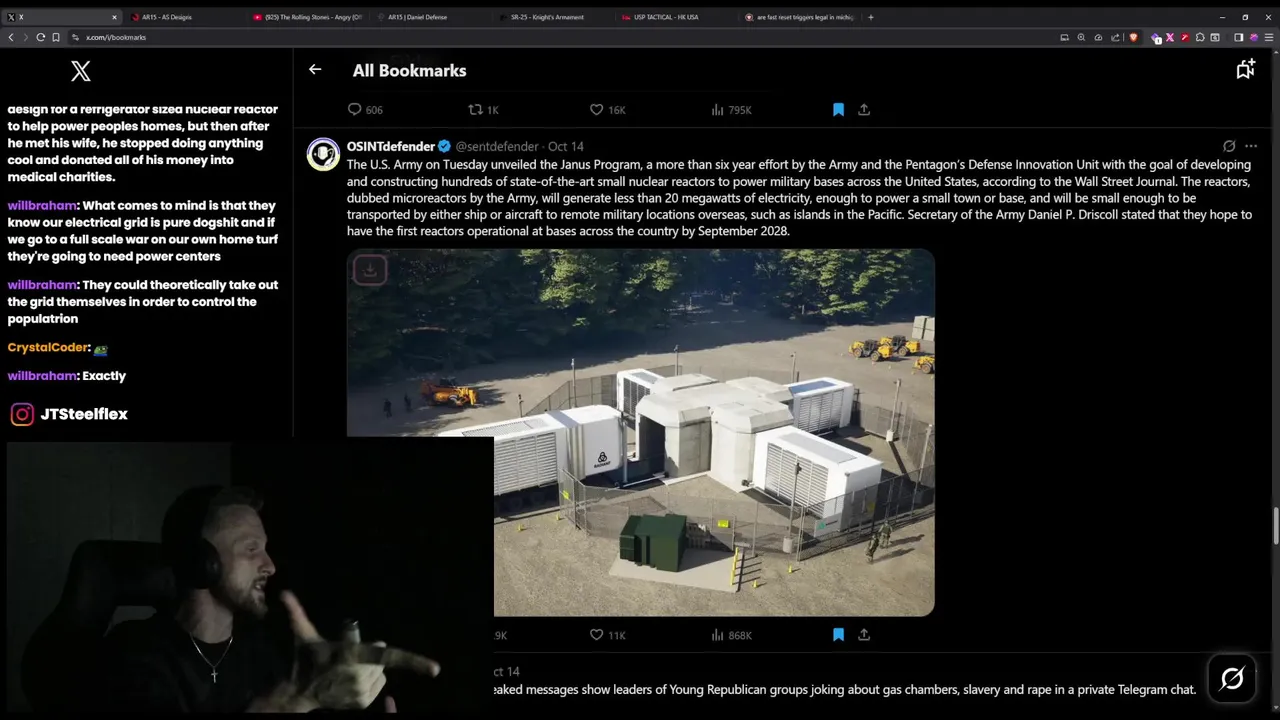Viewport: 1280px width, 720px height.
Task: Switch to the Rolling Stones - Angry tab
Action: (x=305, y=17)
